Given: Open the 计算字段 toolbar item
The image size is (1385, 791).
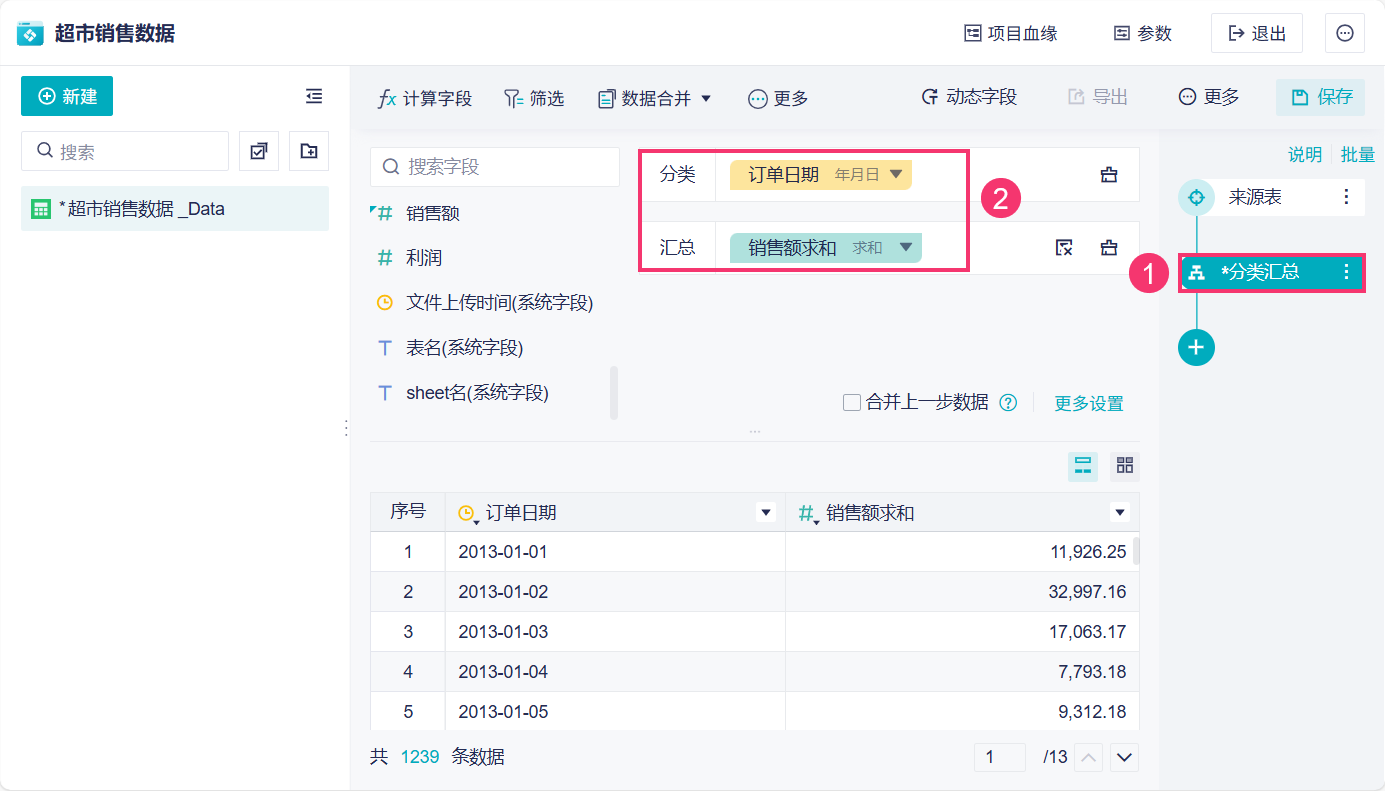Looking at the screenshot, I should (x=425, y=98).
